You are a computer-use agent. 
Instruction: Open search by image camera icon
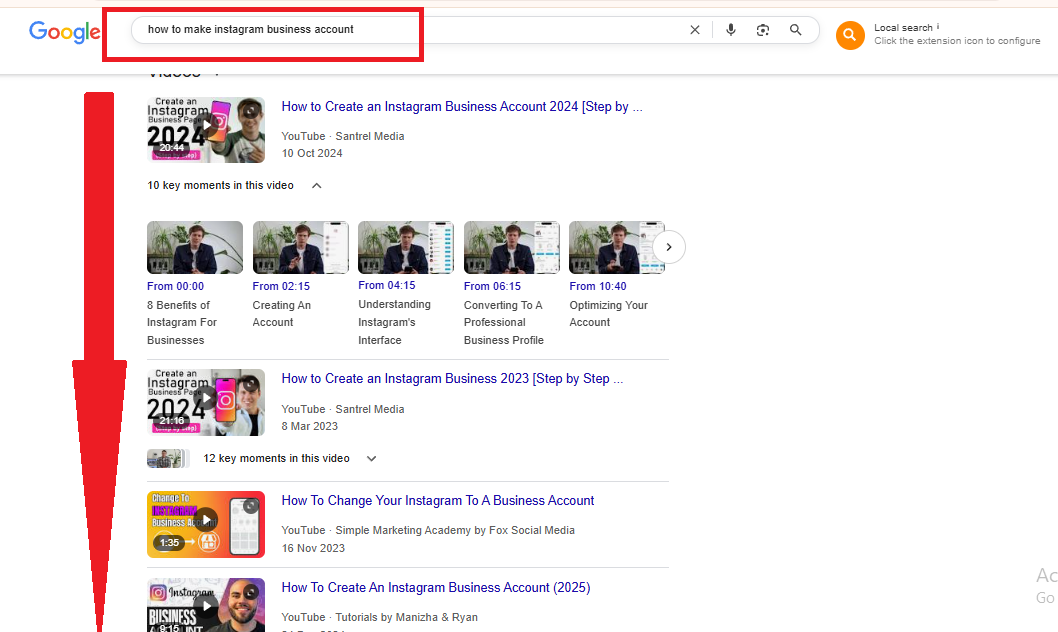click(x=762, y=30)
